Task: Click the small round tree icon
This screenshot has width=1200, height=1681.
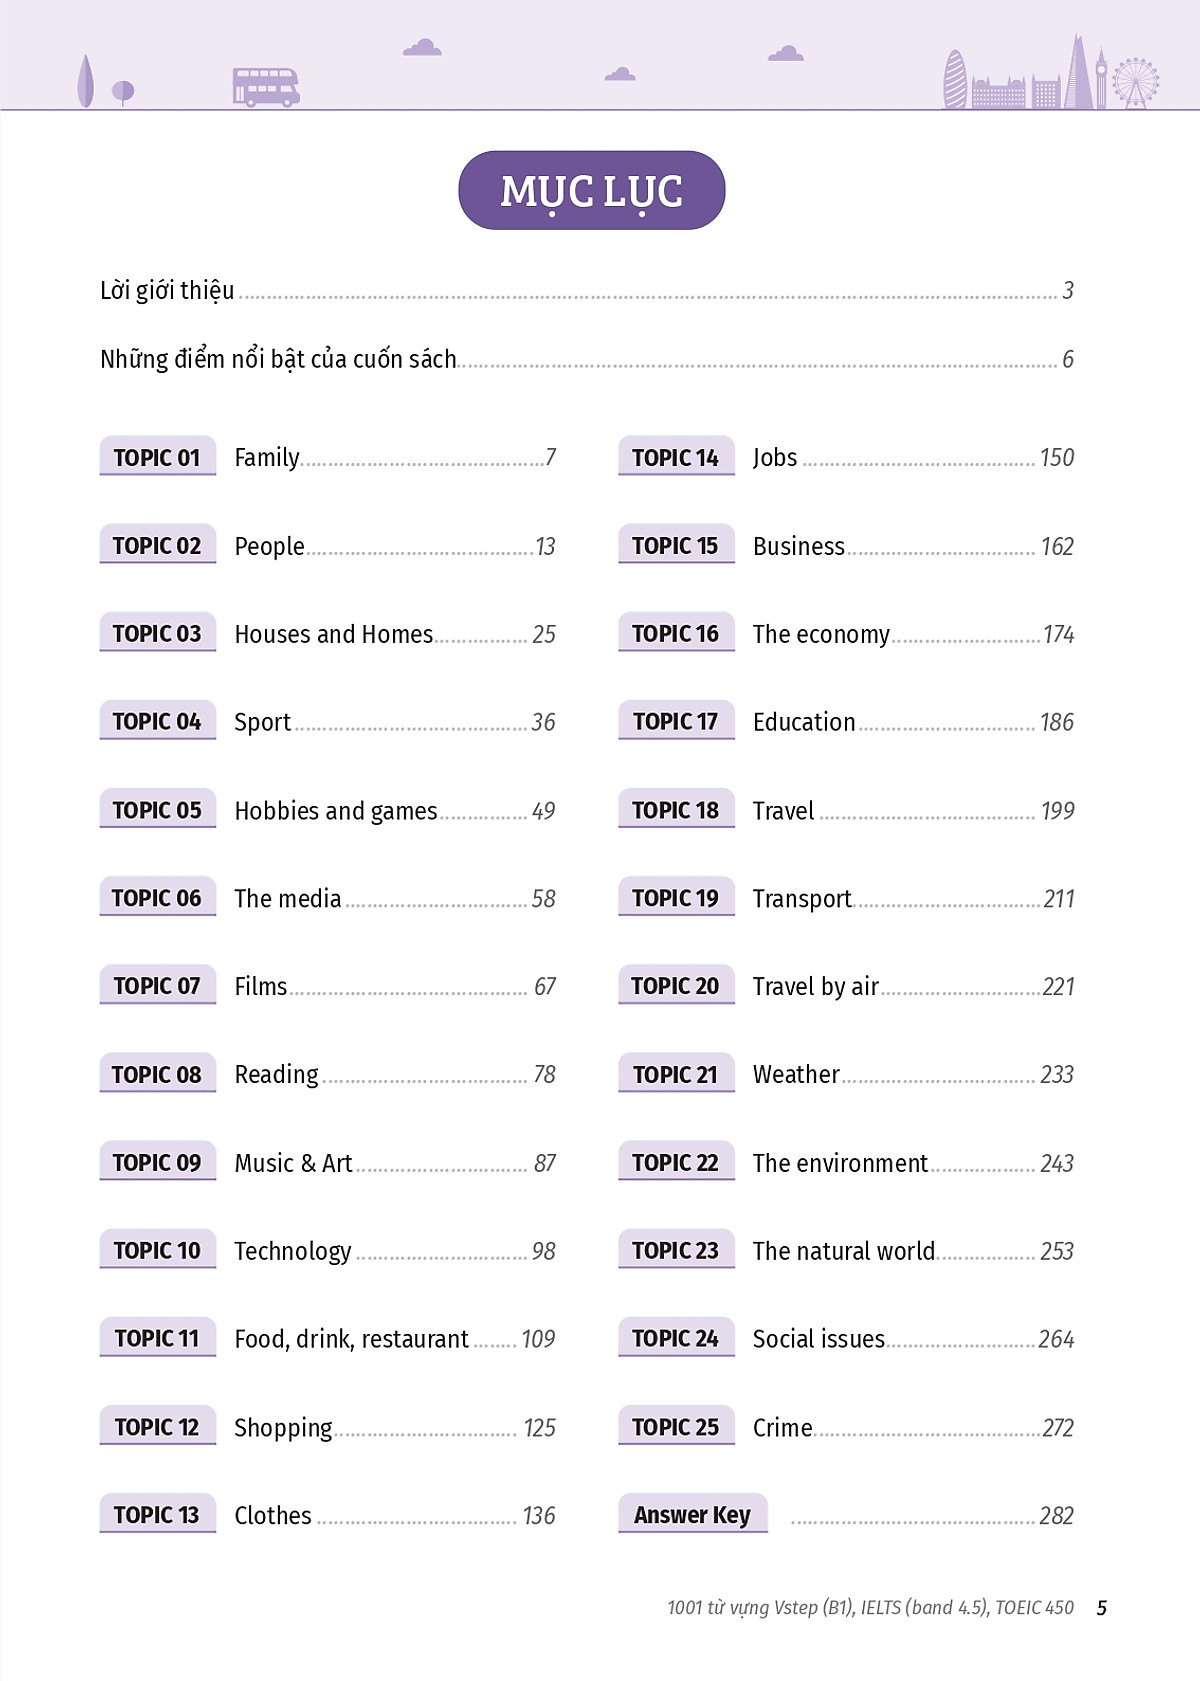Action: pos(123,93)
